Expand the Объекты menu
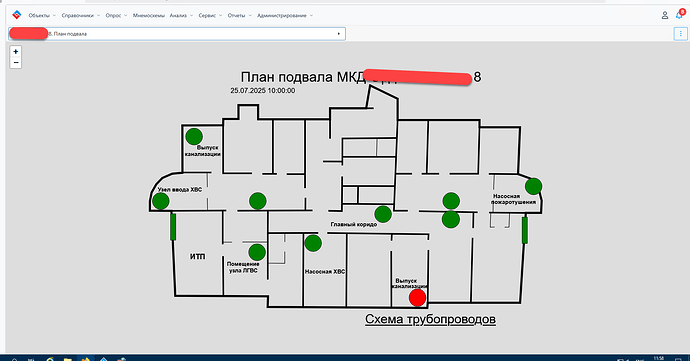Screen dimensions: 690x361 pyautogui.click(x=42, y=15)
